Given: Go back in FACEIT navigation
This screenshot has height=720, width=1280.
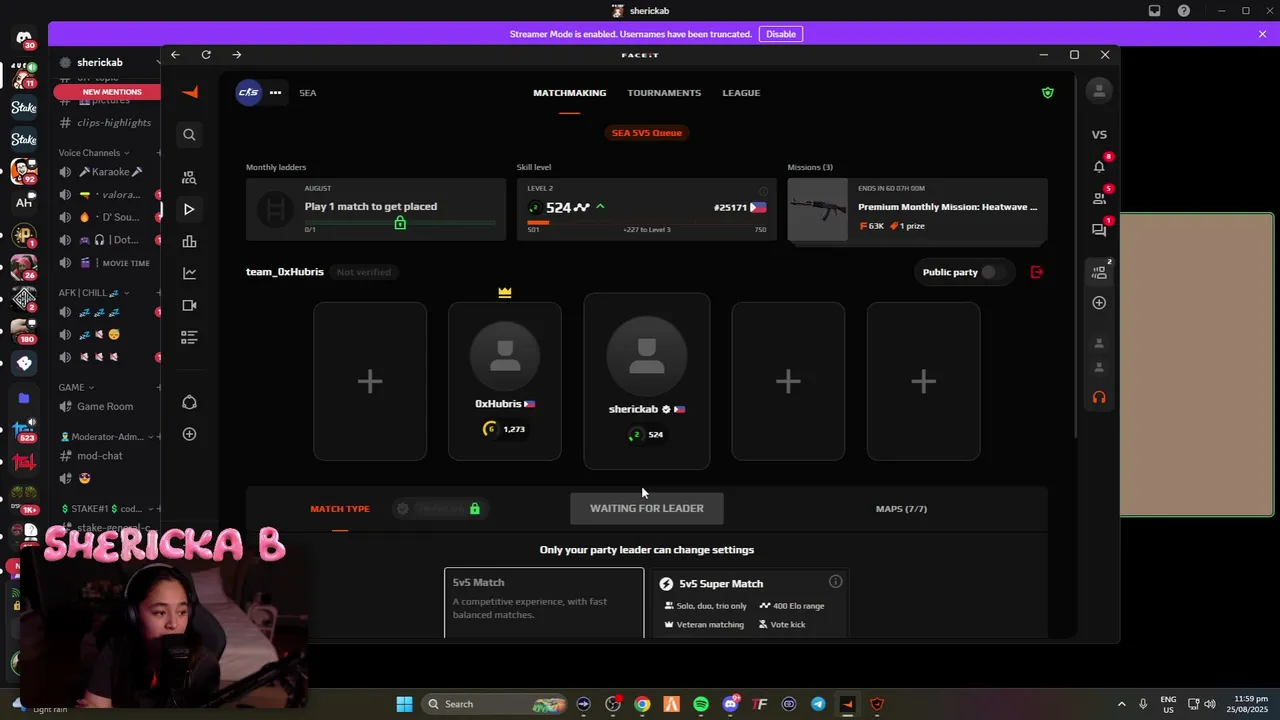Looking at the screenshot, I should pos(175,55).
